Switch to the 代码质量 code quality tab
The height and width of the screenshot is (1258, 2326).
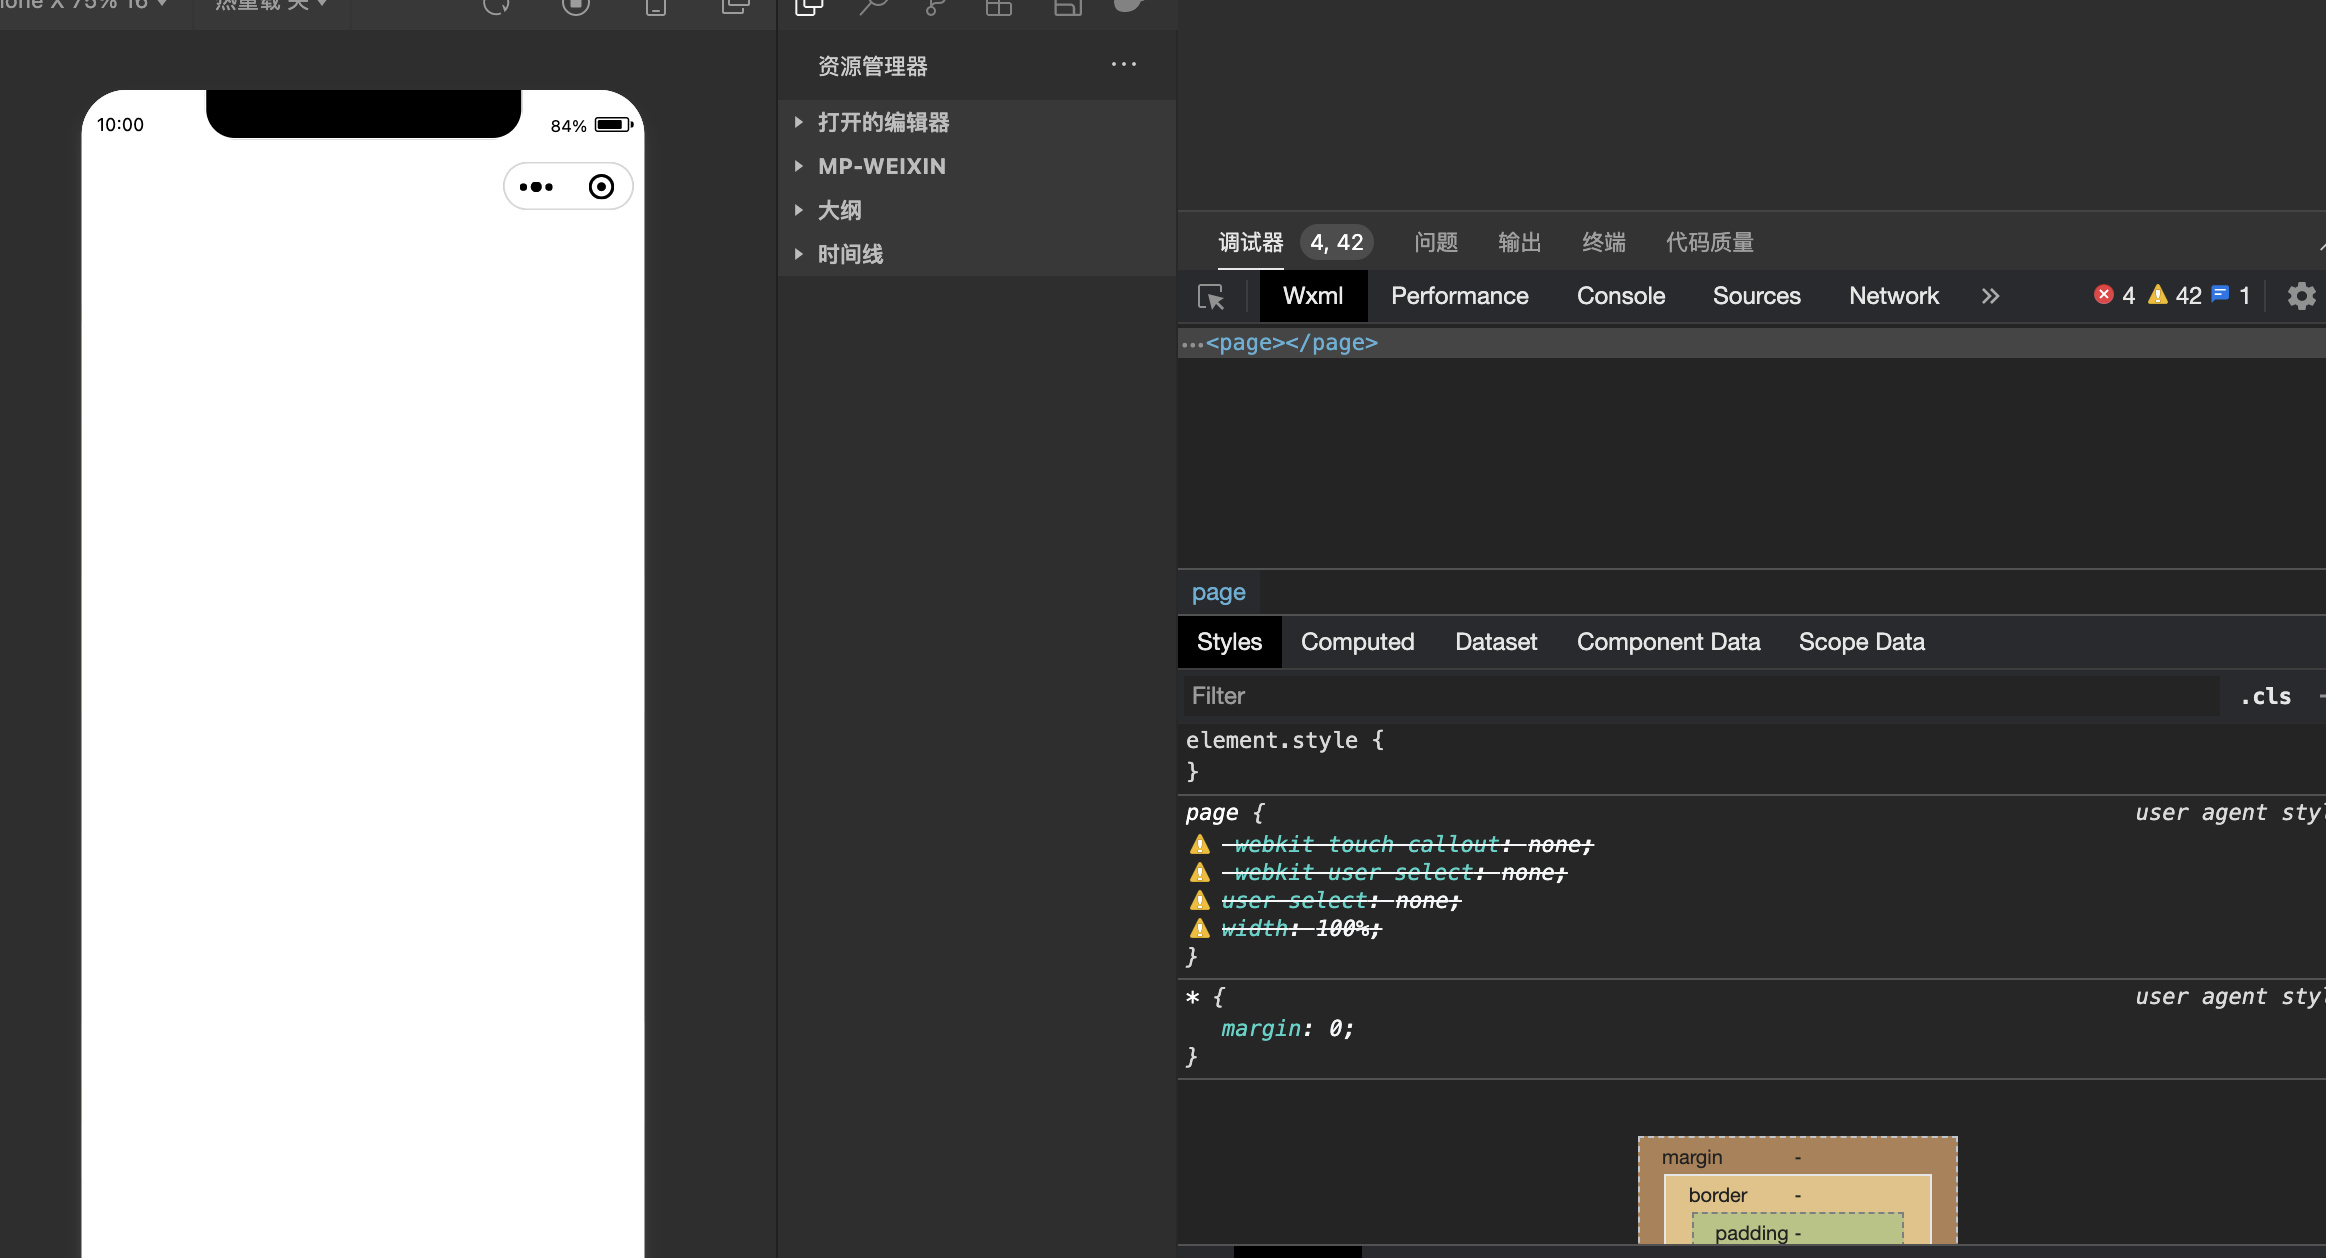[x=1710, y=243]
